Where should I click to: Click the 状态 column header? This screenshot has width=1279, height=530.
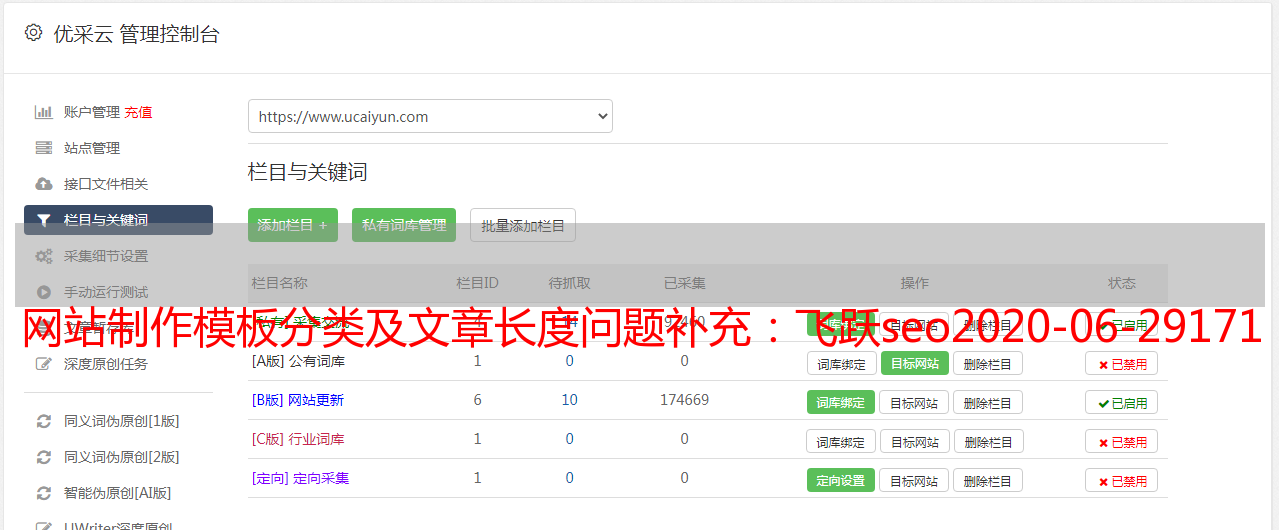pyautogui.click(x=1122, y=283)
